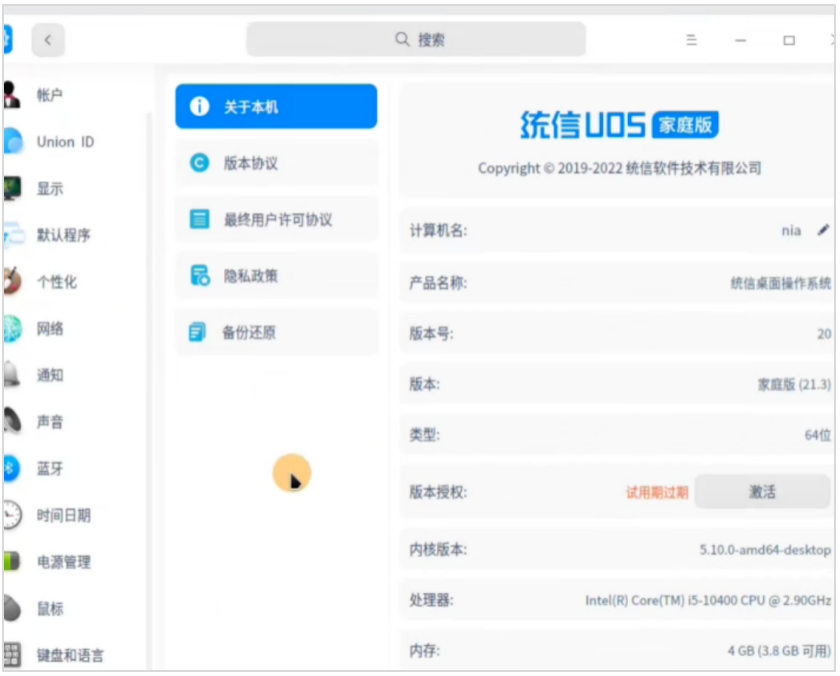The width and height of the screenshot is (840, 676).
Task: Click the 版本协议 copyright icon
Action: [199, 162]
